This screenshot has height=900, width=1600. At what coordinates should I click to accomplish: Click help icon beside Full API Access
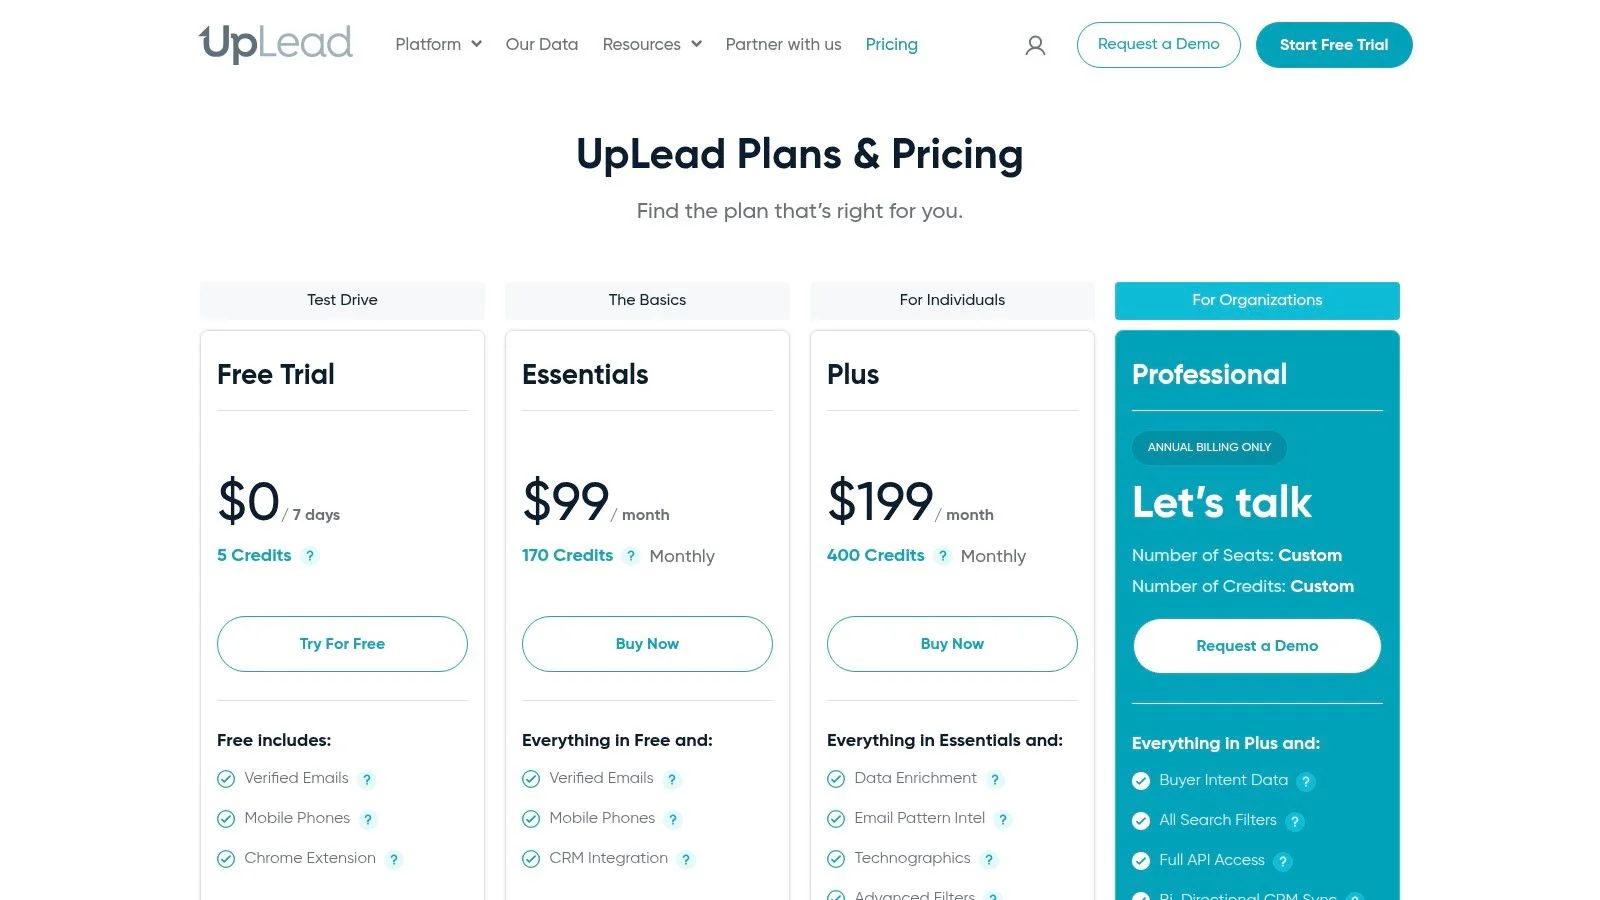[1283, 861]
